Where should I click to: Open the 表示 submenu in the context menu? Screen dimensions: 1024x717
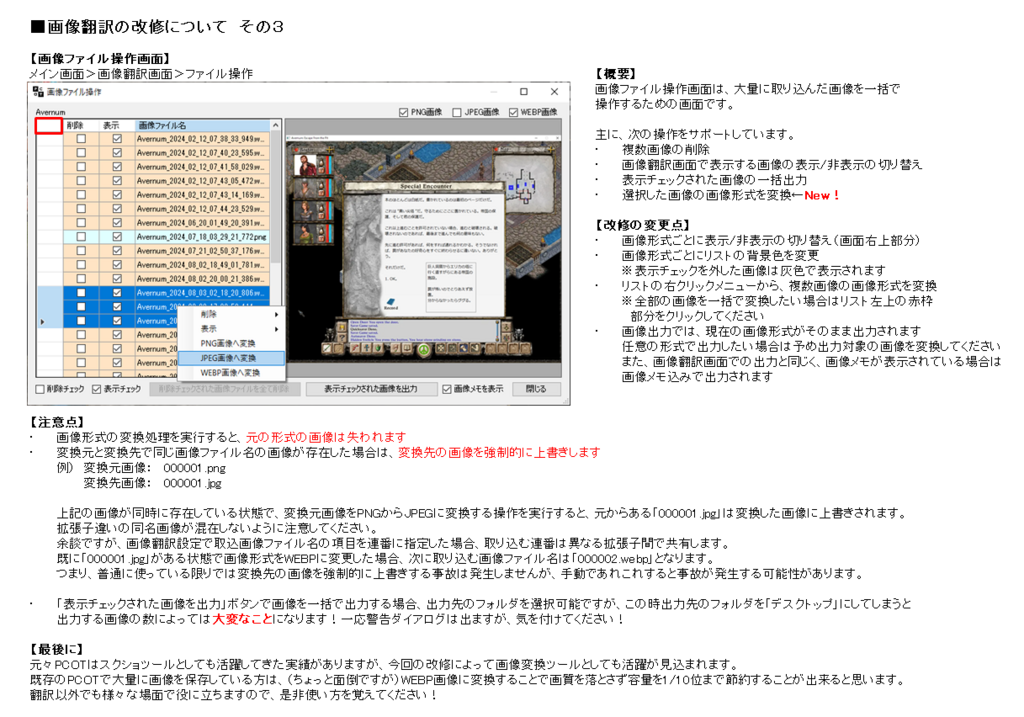tap(232, 329)
